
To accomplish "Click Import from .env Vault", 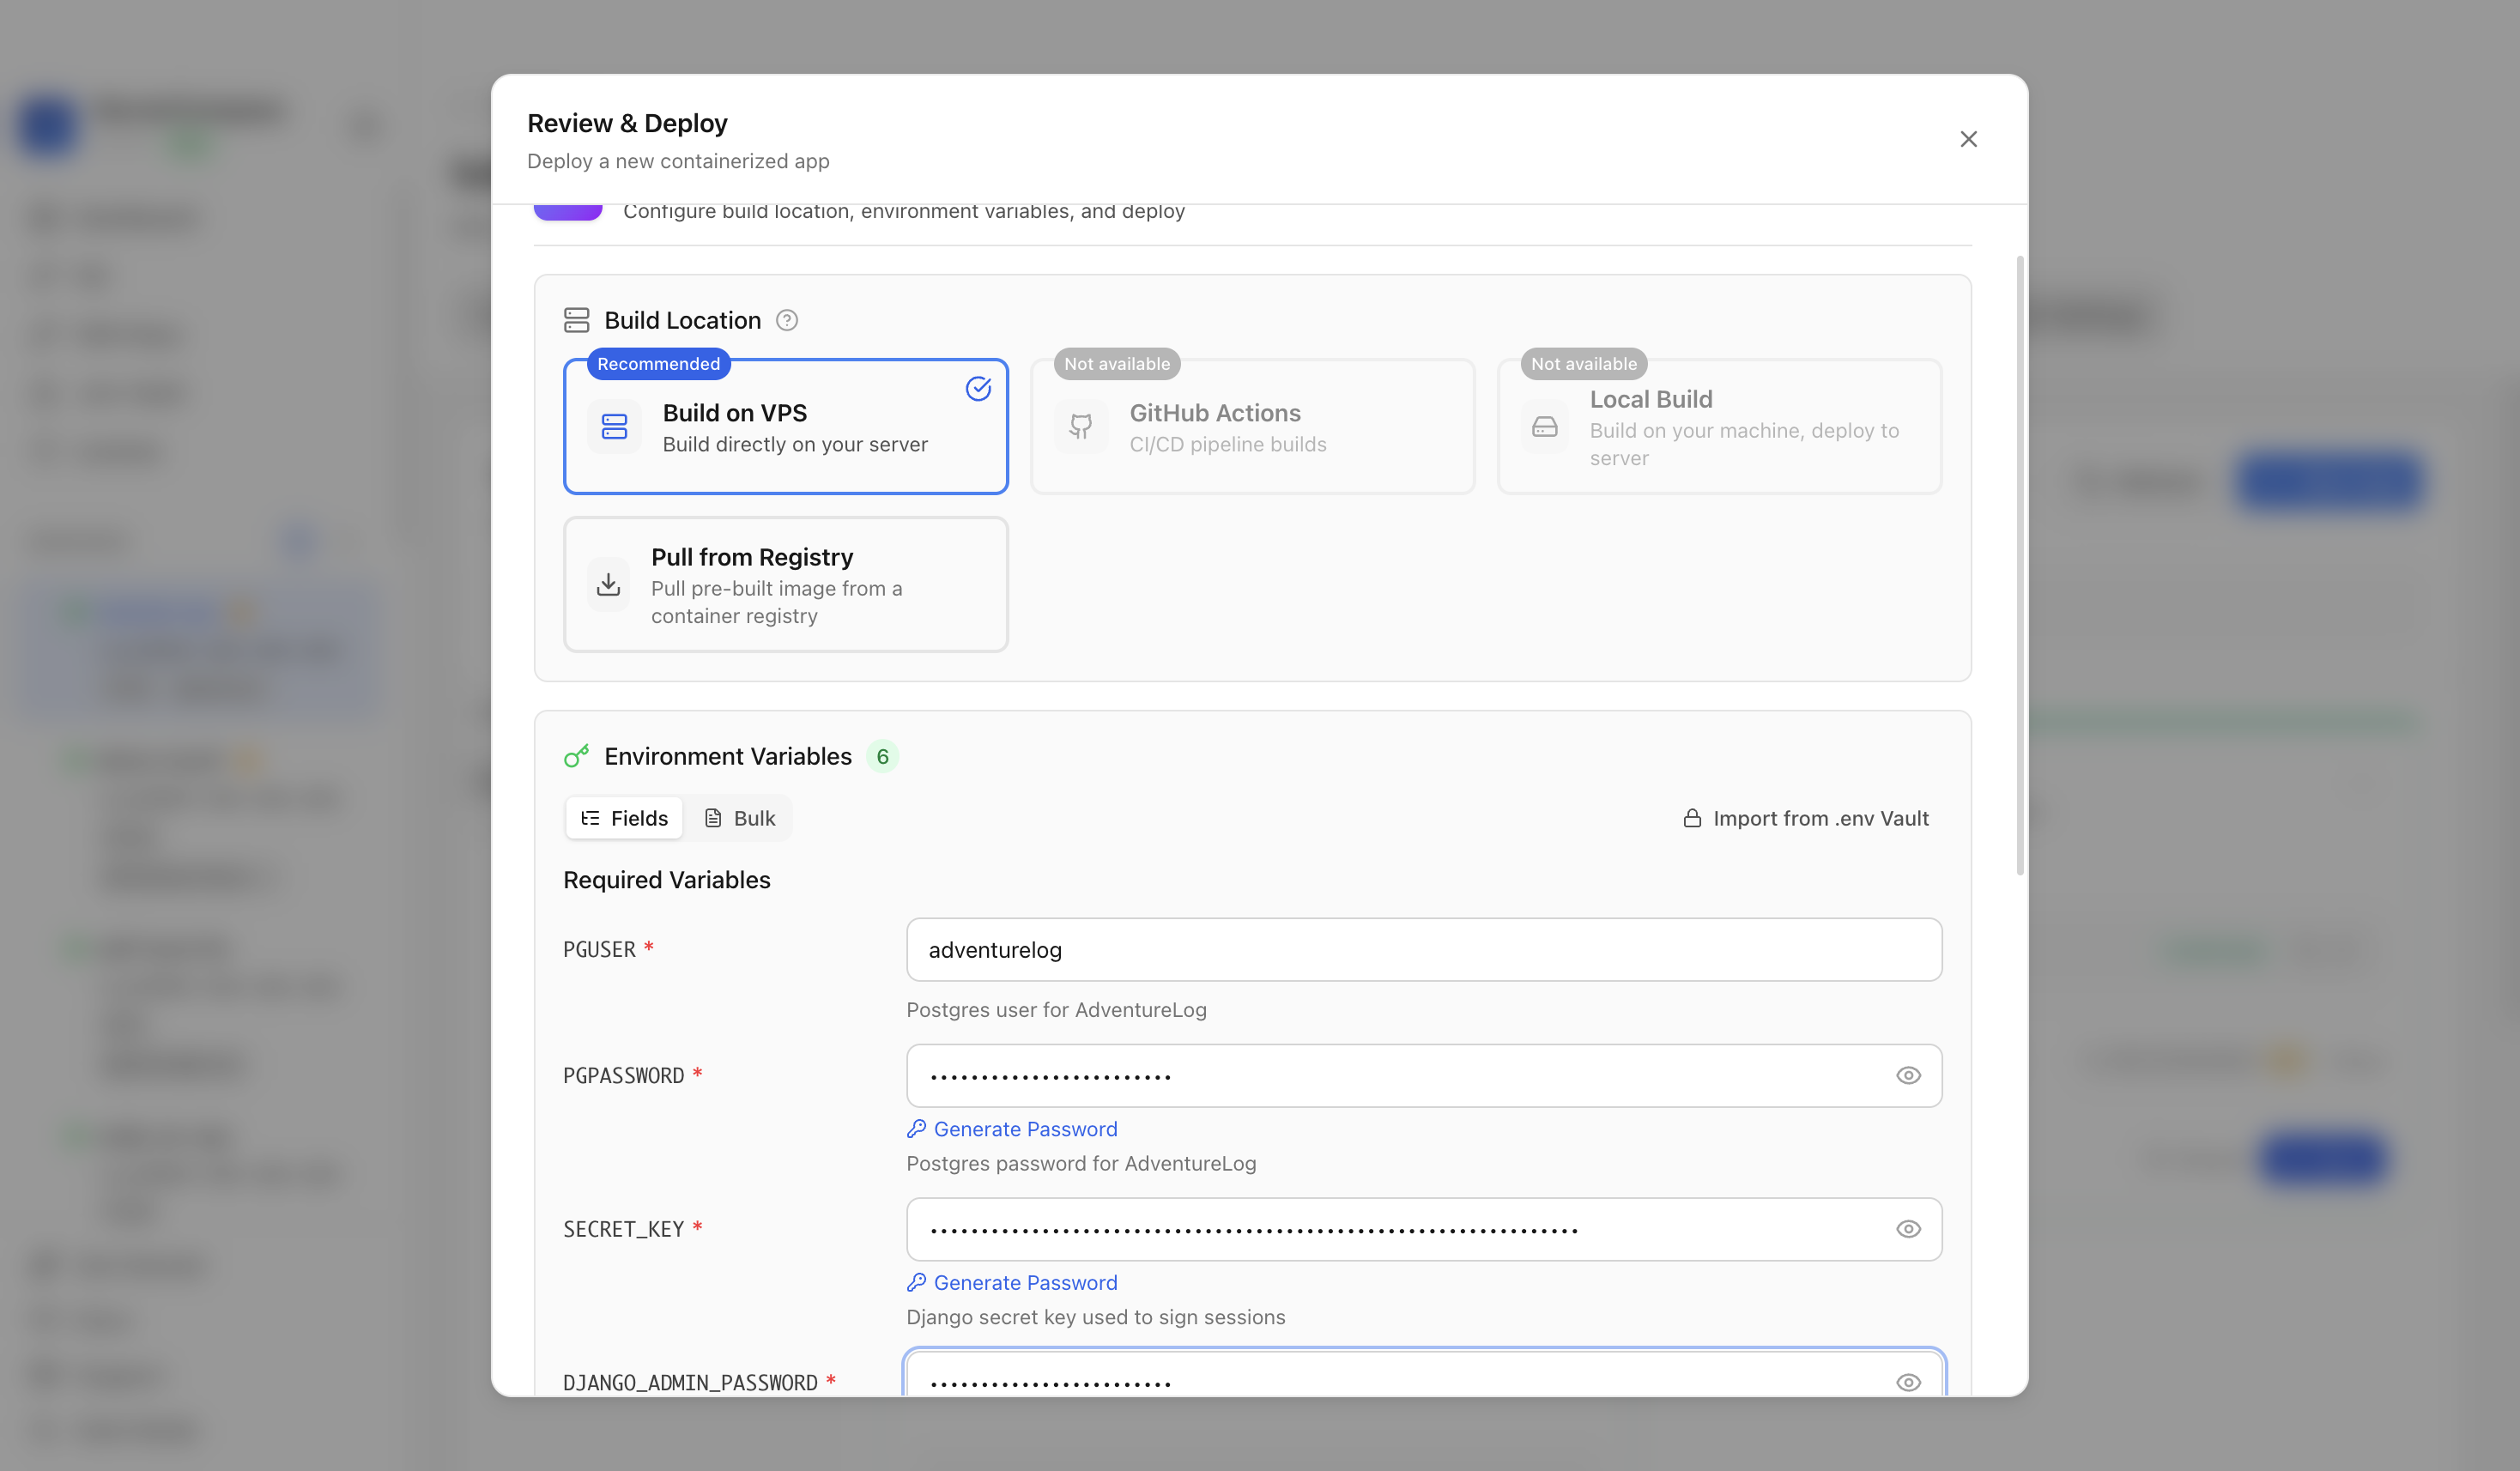I will [1805, 818].
